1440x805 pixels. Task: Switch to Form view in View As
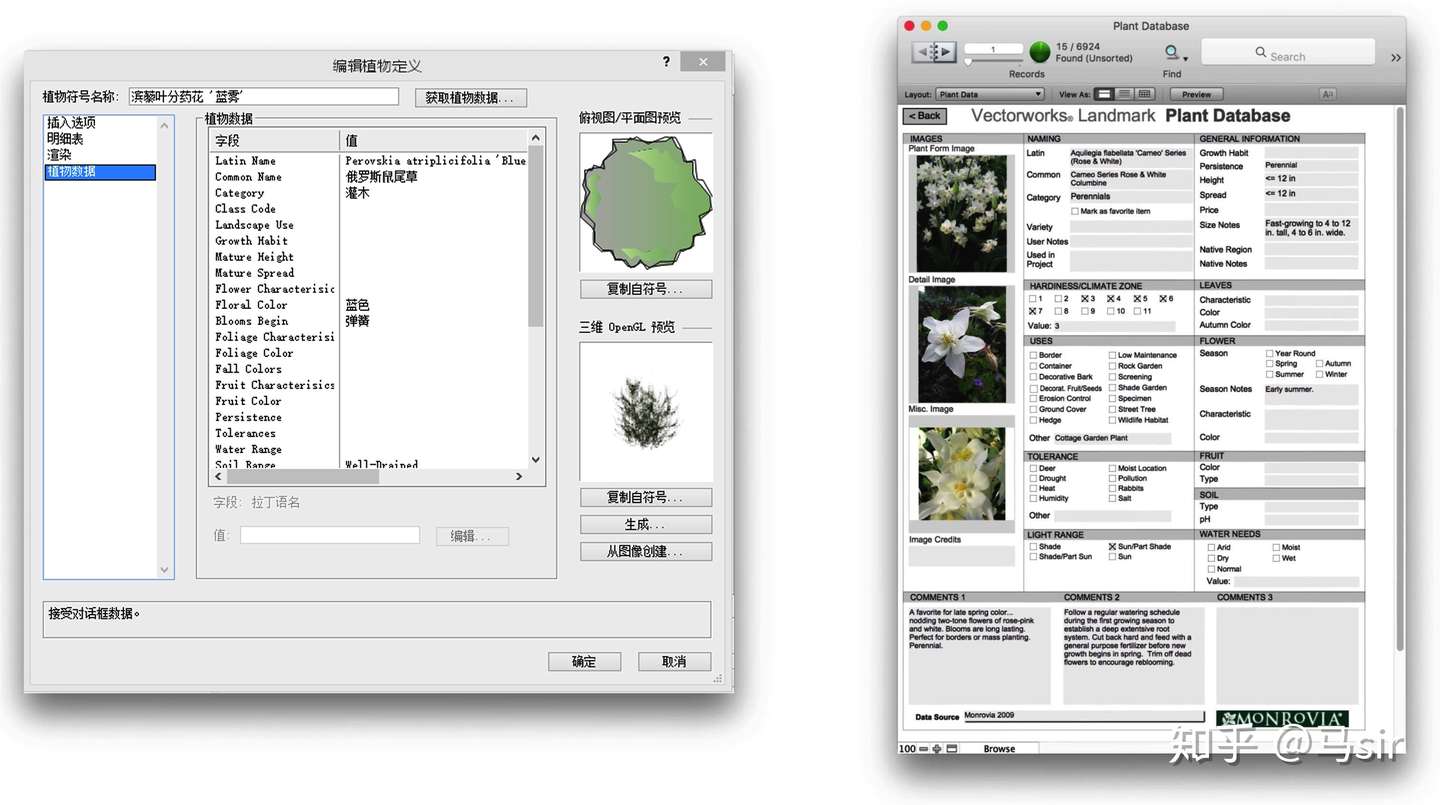(1104, 94)
